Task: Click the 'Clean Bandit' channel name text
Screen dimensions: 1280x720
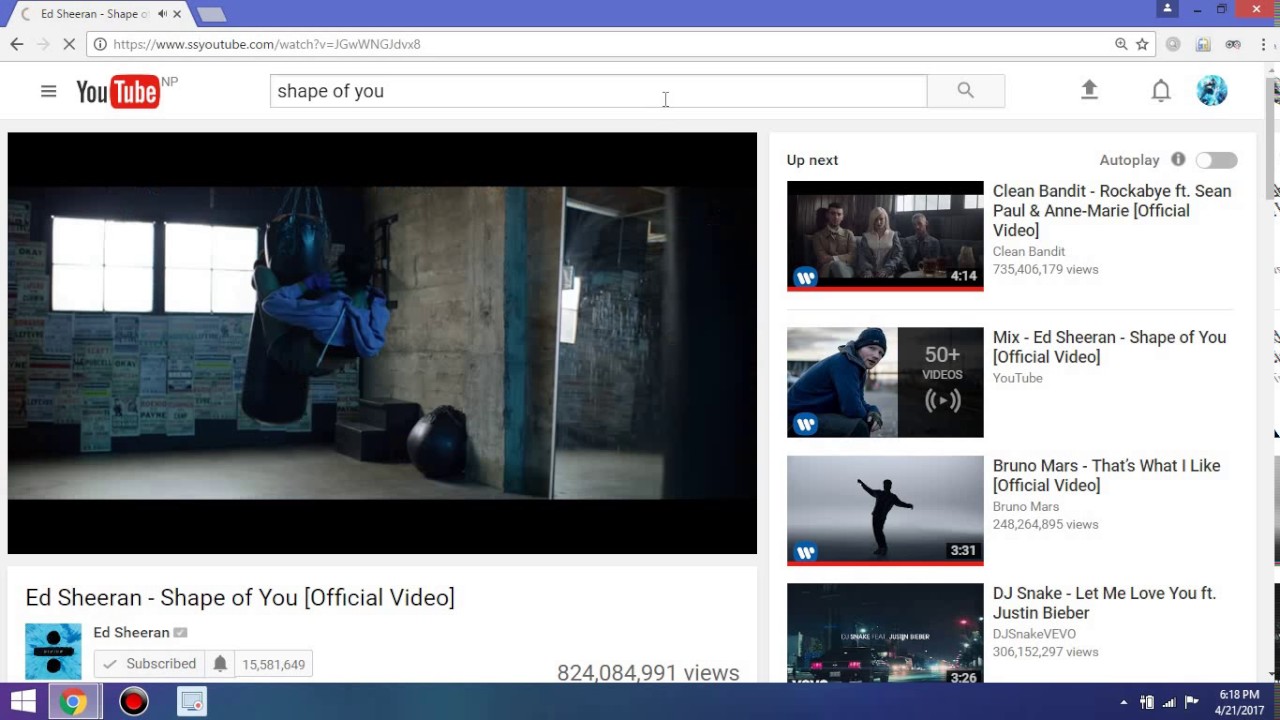Action: pos(1029,252)
